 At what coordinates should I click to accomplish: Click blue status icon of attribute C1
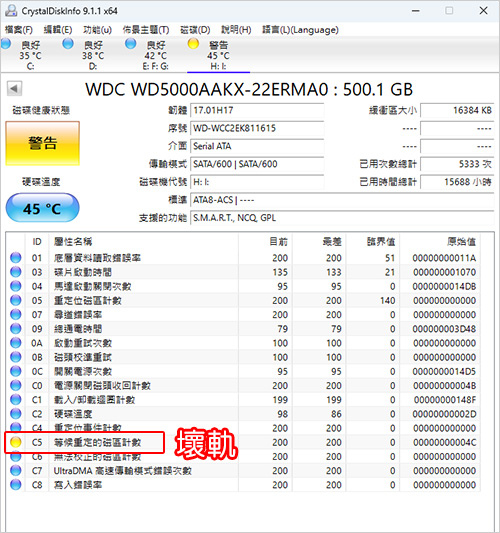(x=16, y=399)
